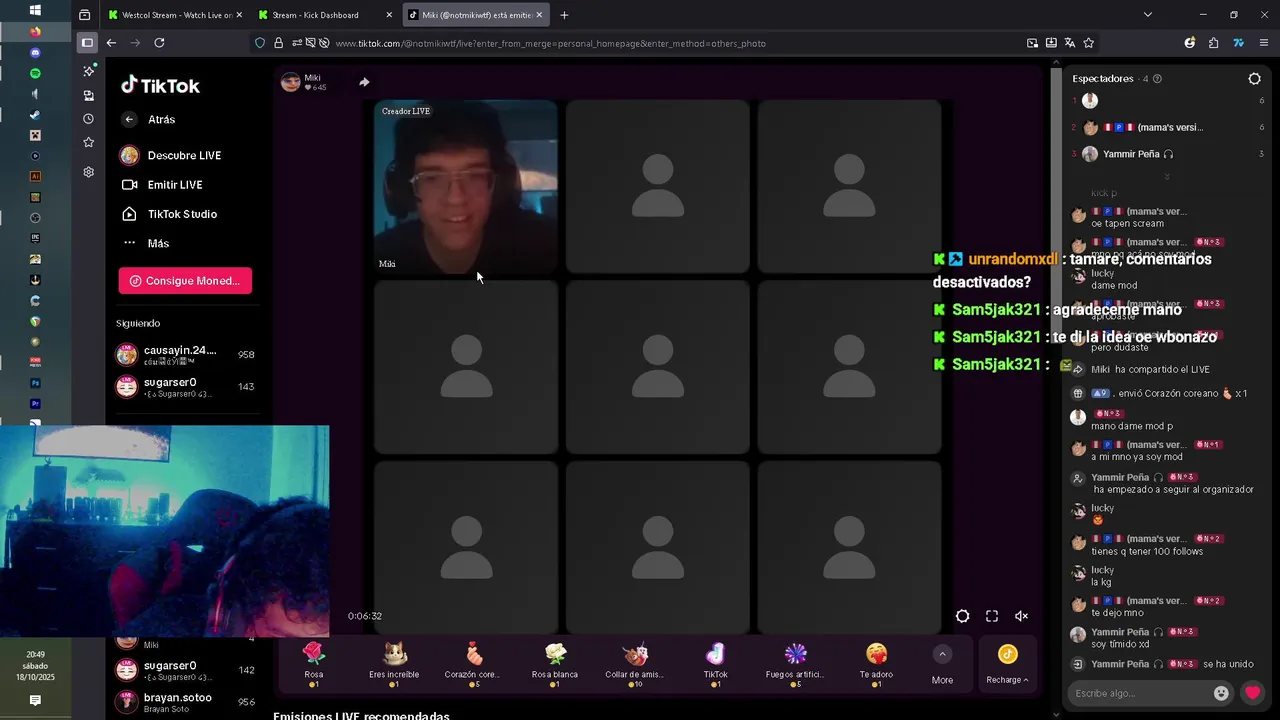Open sugarser0 with 143 viewers

click(185, 387)
